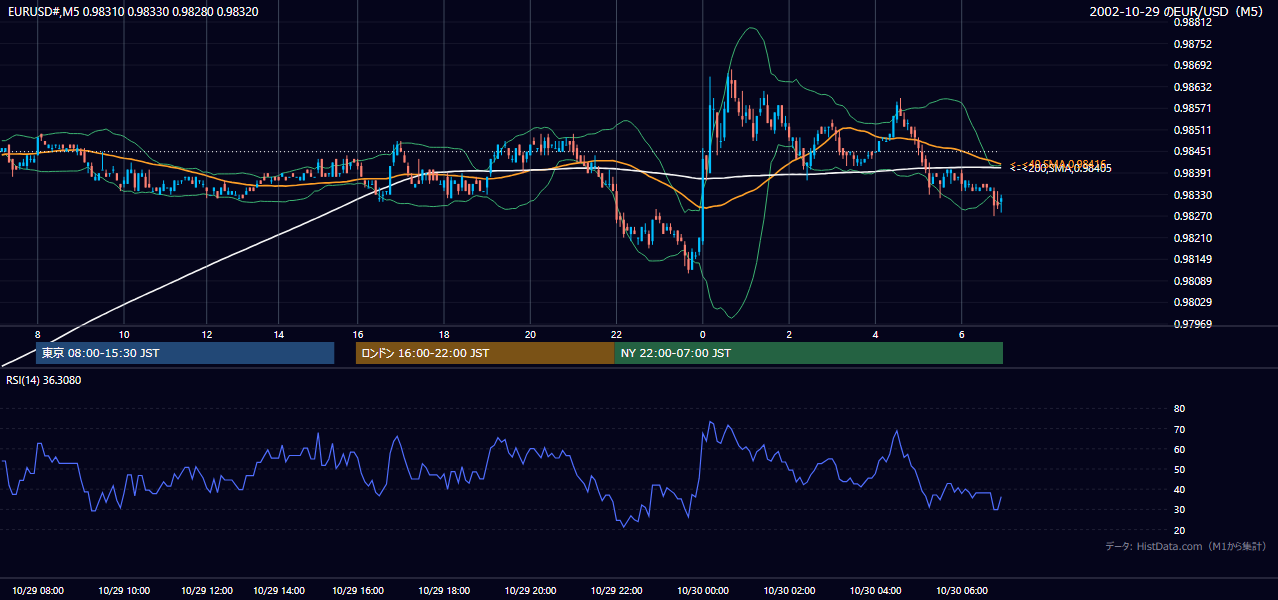Click hour label 0 on price chart axis
The image size is (1278, 600).
[x=703, y=334]
